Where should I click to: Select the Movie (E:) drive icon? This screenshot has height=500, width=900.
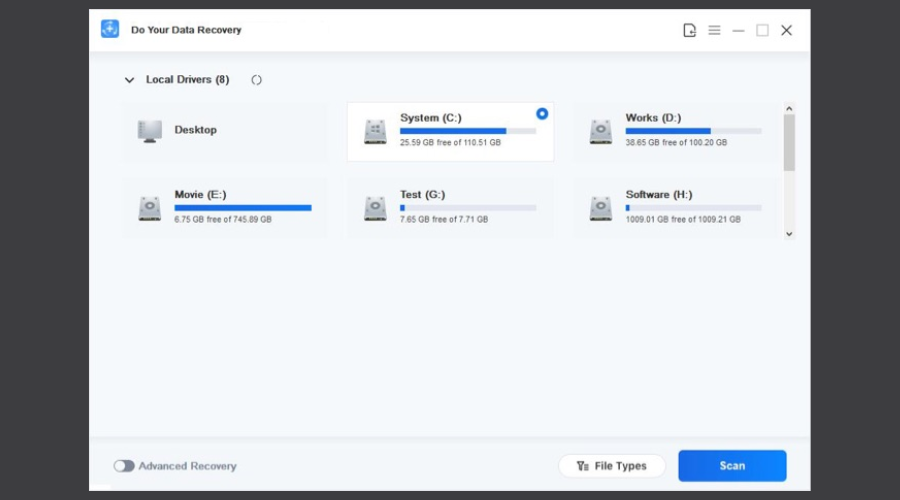point(150,208)
